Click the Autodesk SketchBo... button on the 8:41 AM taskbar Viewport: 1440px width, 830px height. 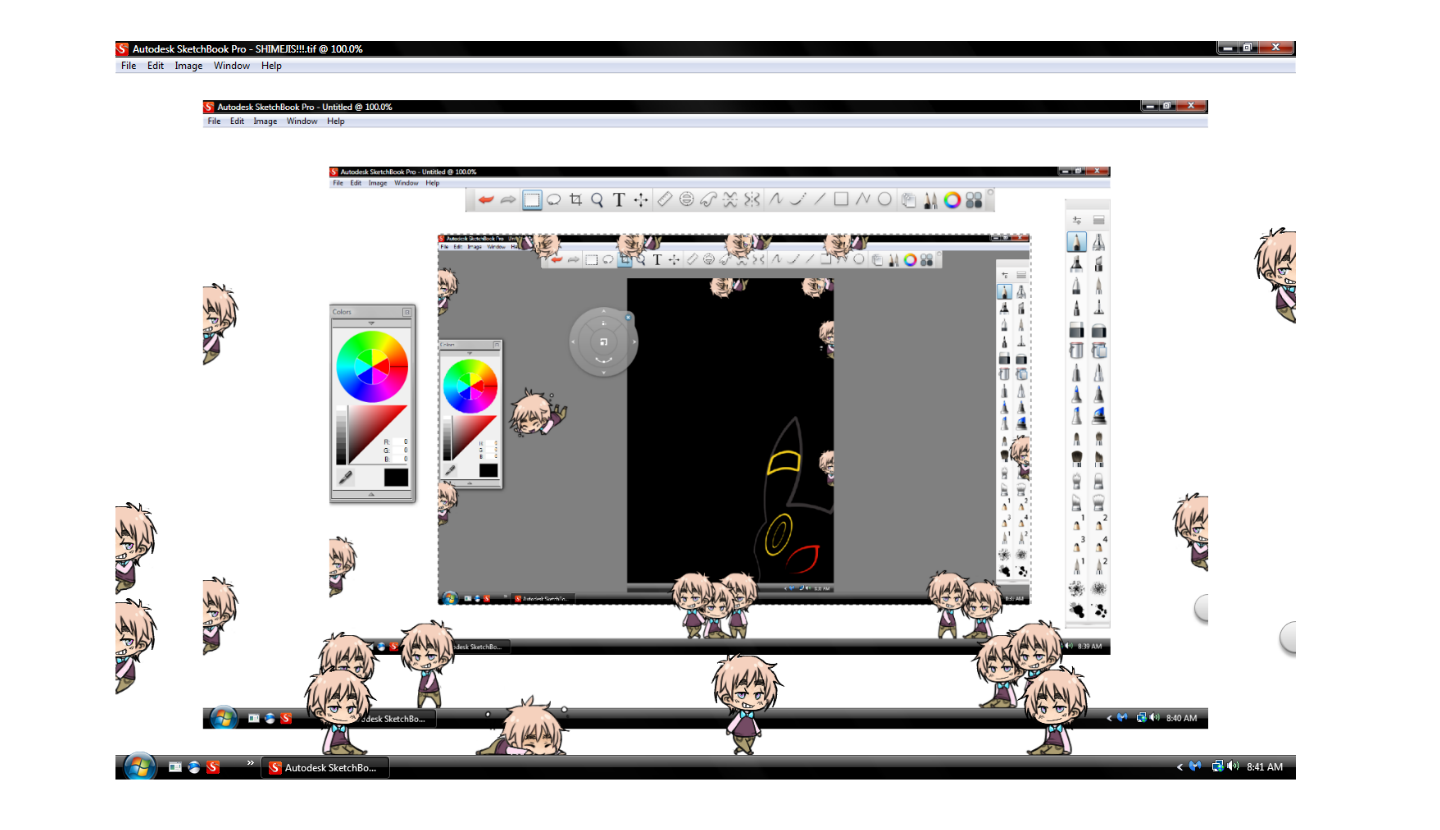(x=325, y=768)
